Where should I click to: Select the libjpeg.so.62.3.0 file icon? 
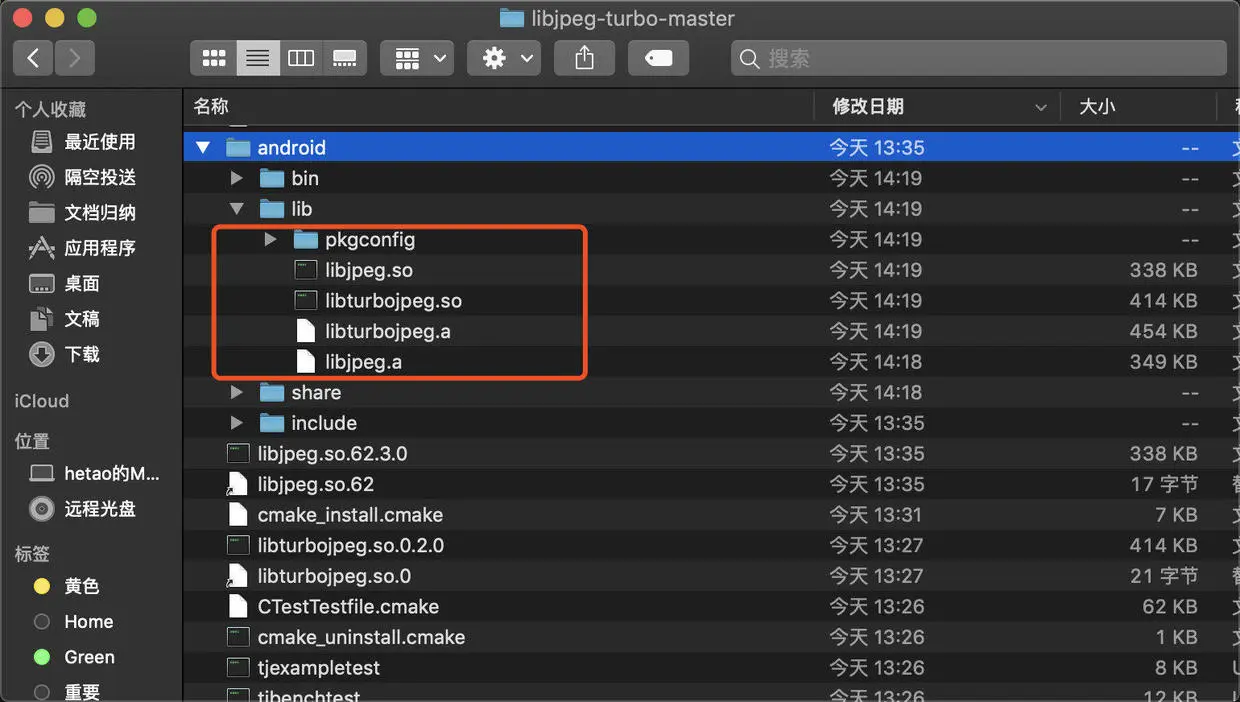pyautogui.click(x=238, y=453)
